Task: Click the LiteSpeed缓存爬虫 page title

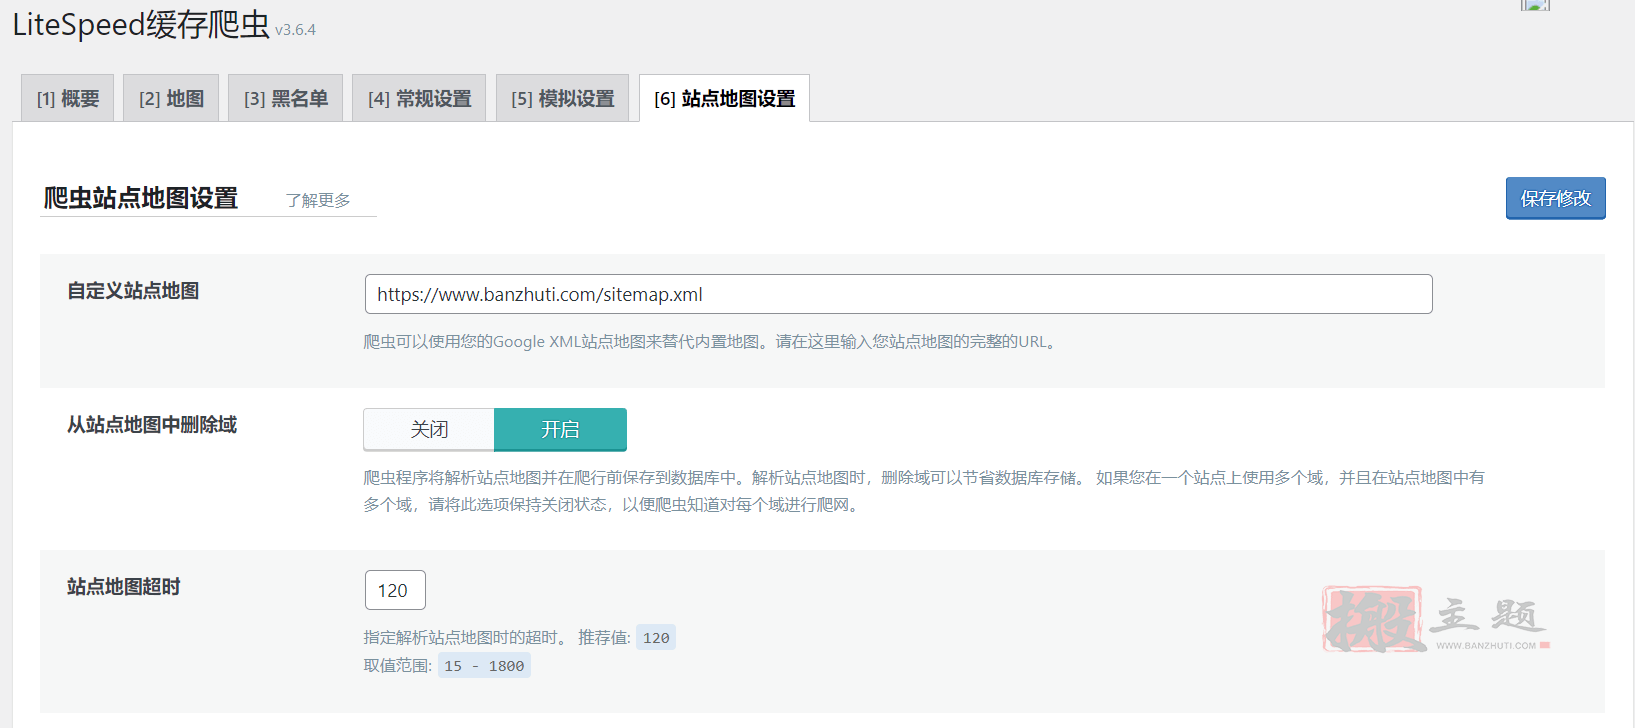Action: (141, 24)
